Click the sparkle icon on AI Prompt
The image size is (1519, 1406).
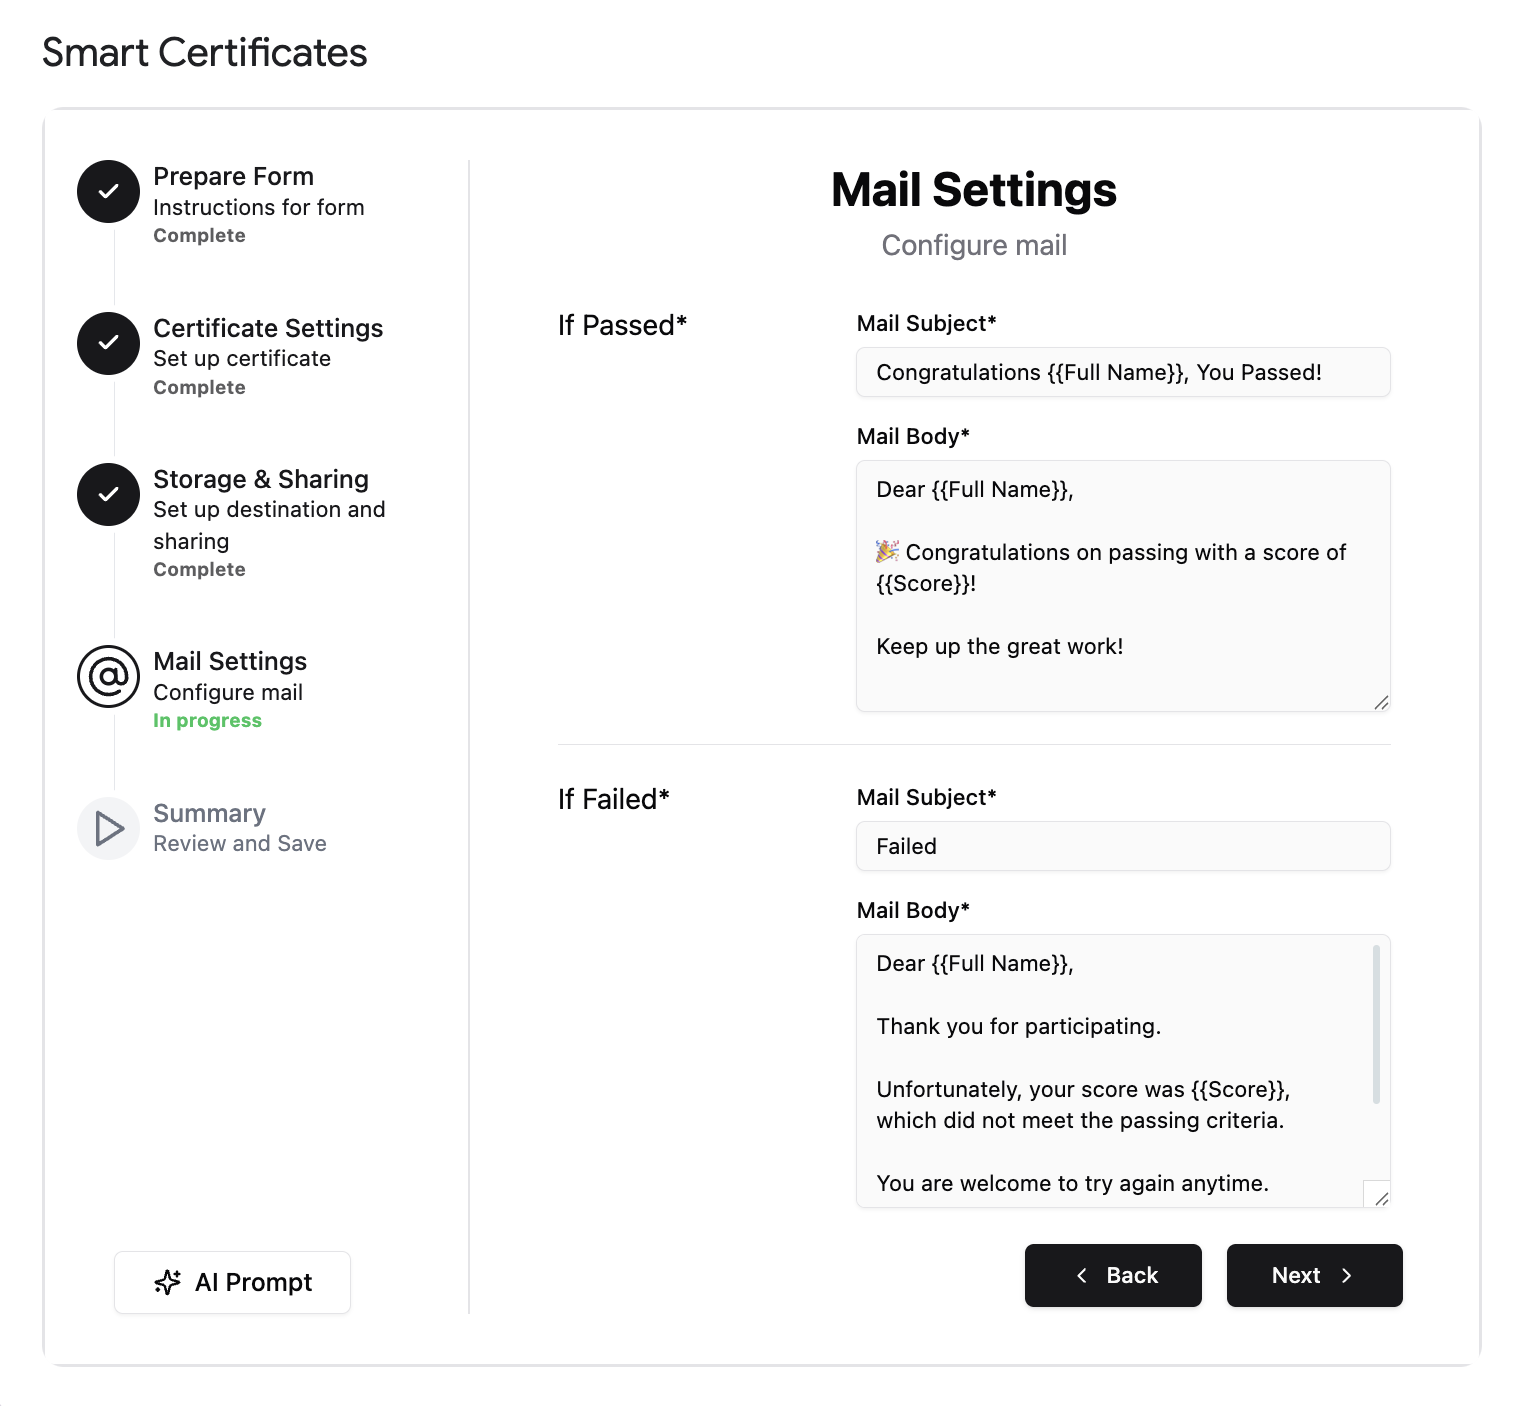(x=168, y=1282)
